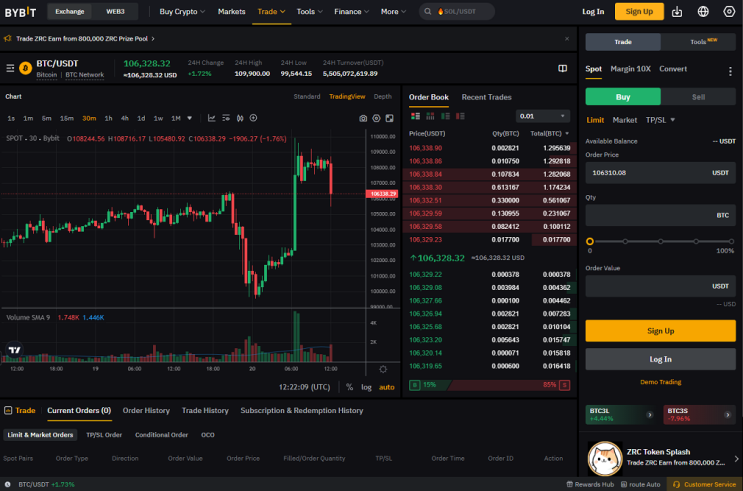Show only buy orders view icon

click(x=445, y=116)
